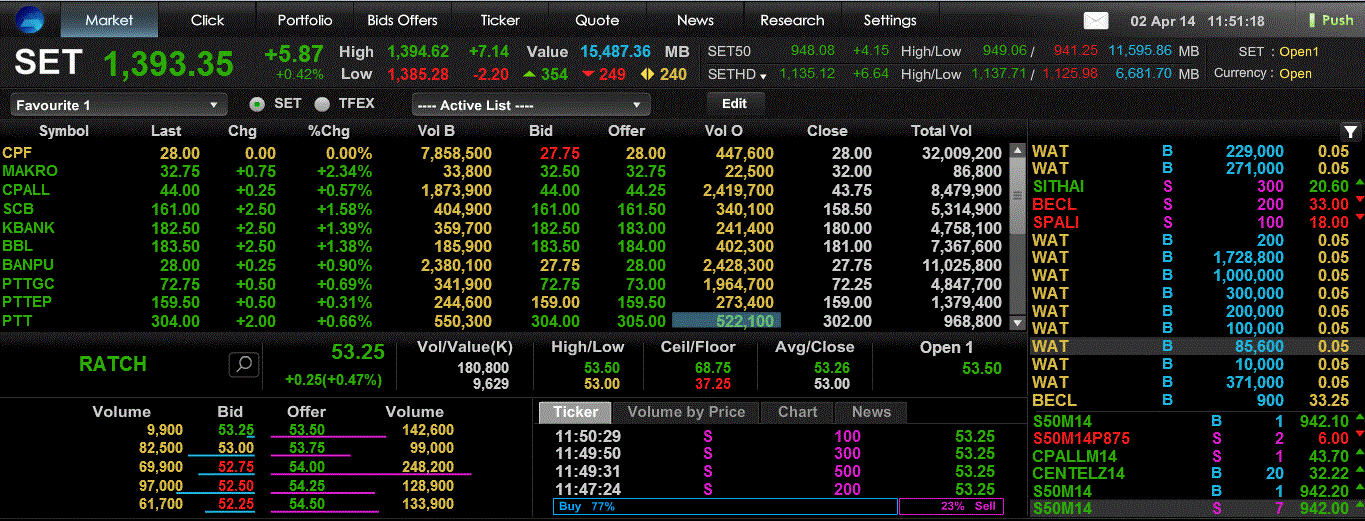Click the Buy 77% progress bar
The width and height of the screenshot is (1365, 521).
tap(725, 507)
